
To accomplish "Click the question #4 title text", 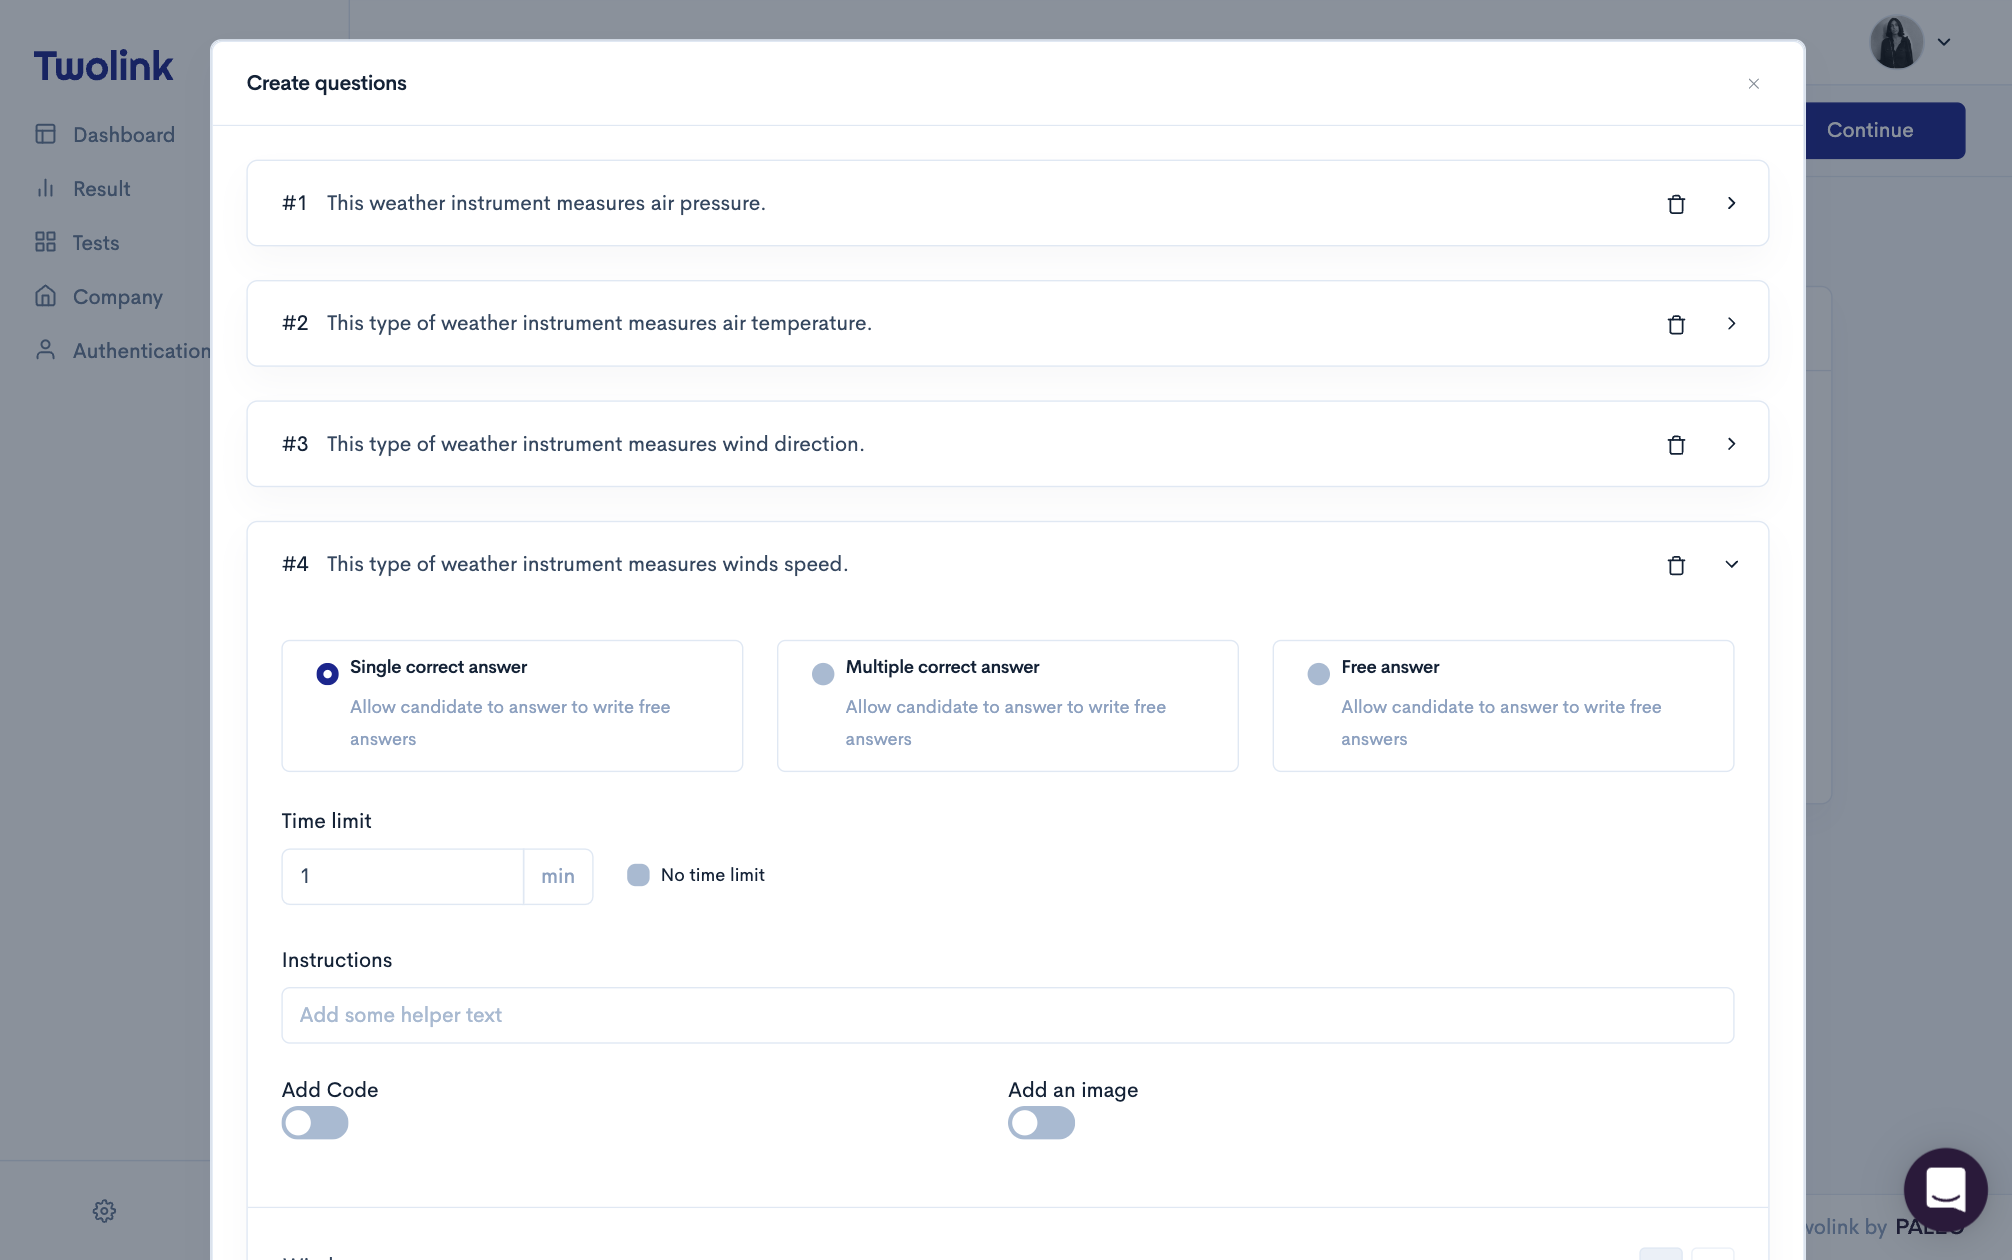I will coord(587,564).
